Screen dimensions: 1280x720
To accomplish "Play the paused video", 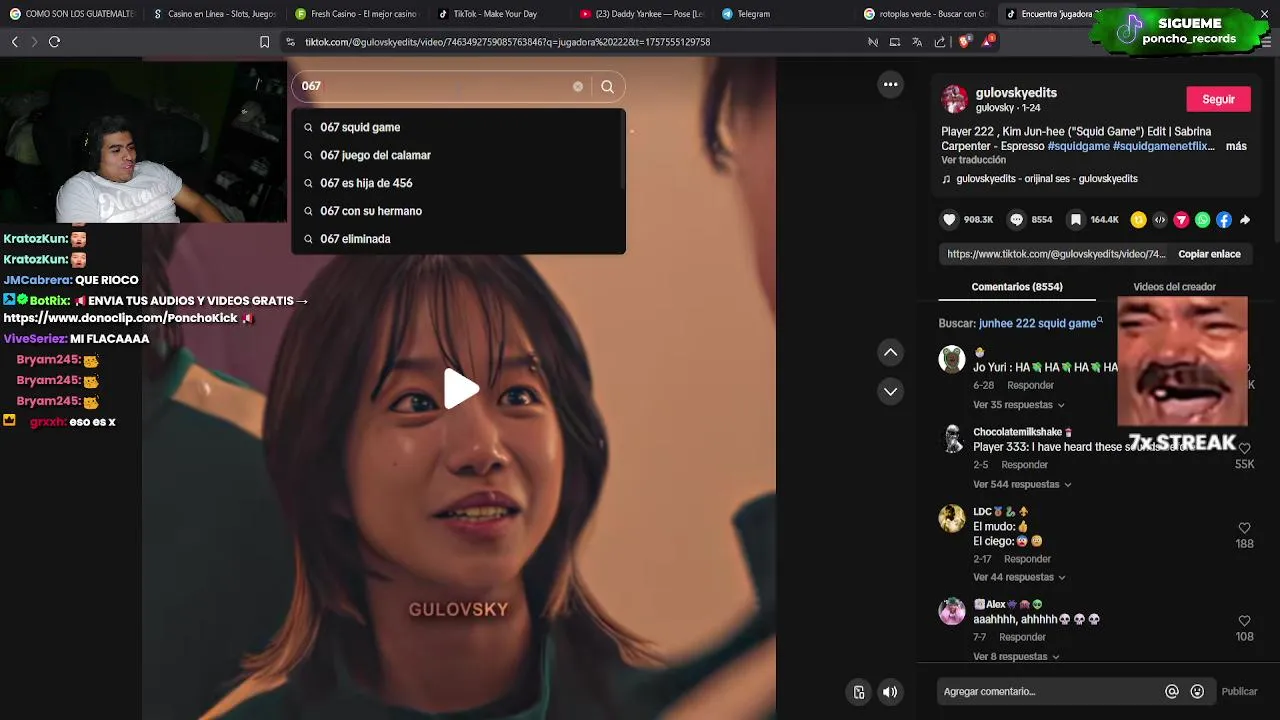I will (x=459, y=389).
